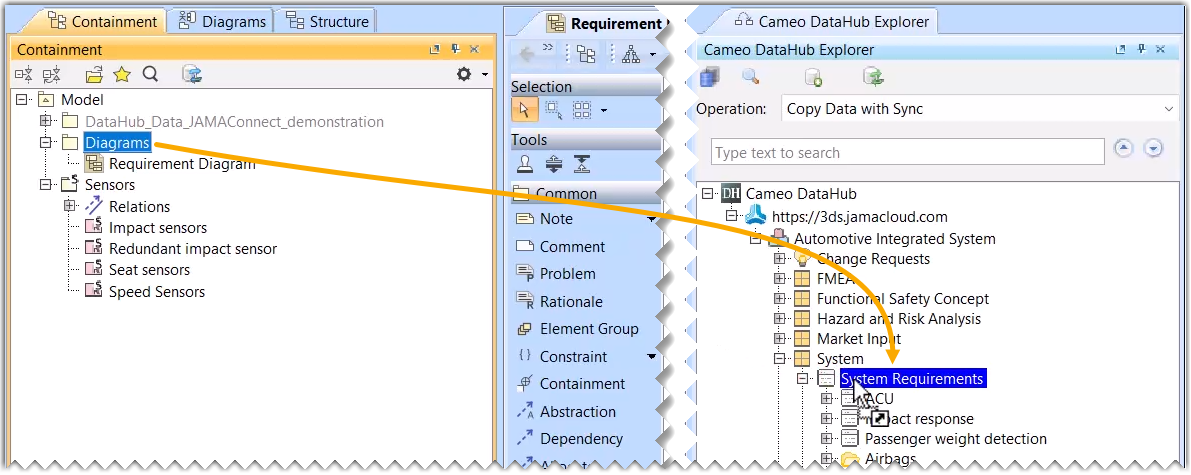Open the Operation combo box
Screen dimensions: 1191x475
pos(980,109)
